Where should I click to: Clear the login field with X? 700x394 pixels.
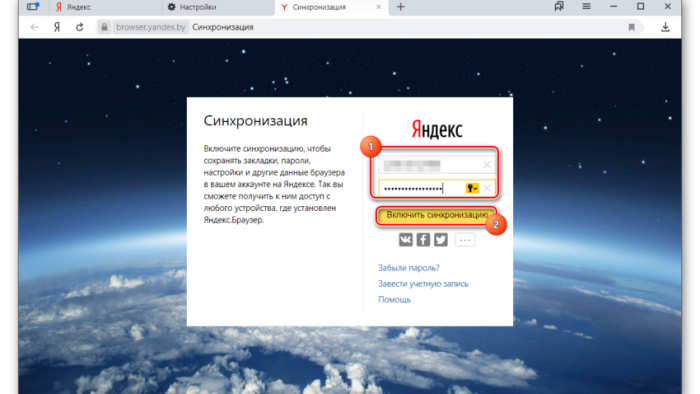click(x=487, y=165)
